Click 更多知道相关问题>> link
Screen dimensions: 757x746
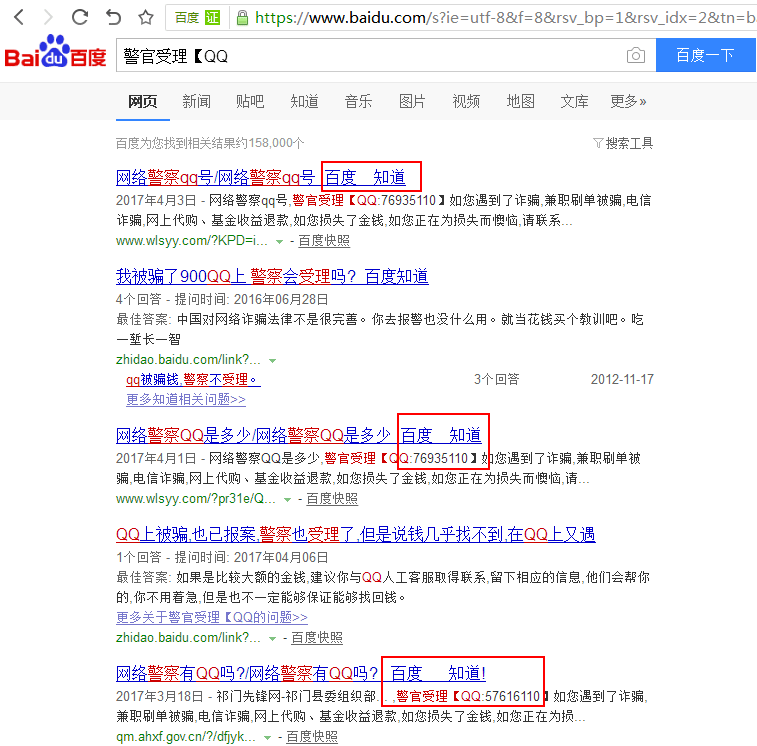click(x=186, y=399)
